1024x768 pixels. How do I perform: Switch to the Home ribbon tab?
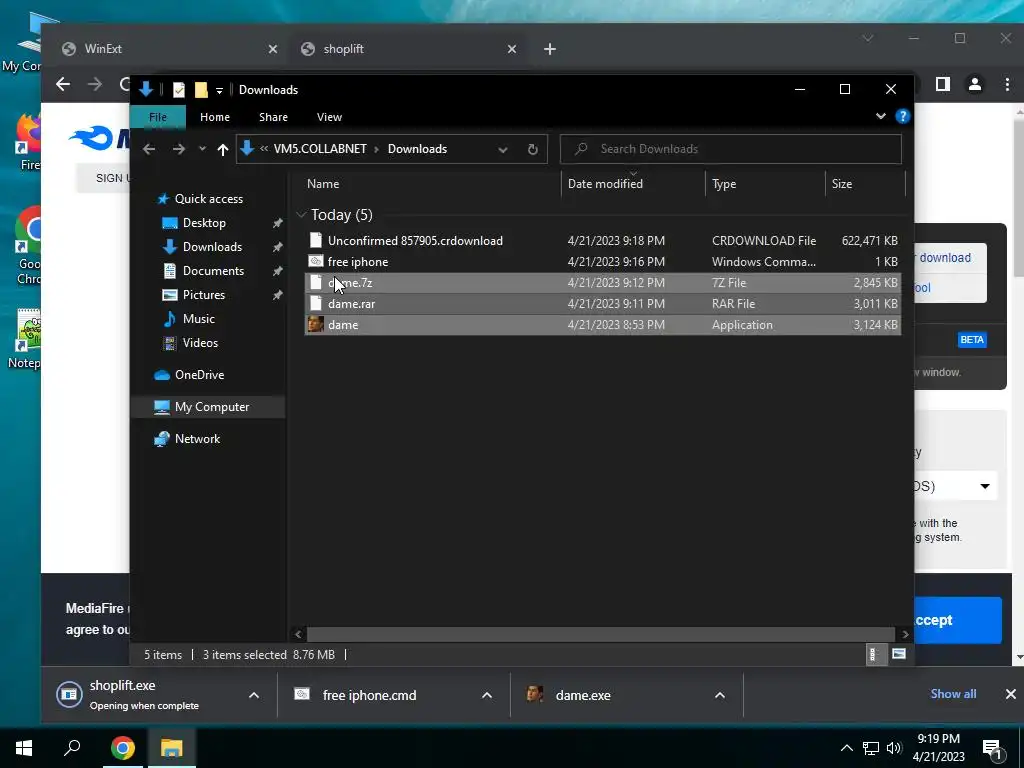215,117
